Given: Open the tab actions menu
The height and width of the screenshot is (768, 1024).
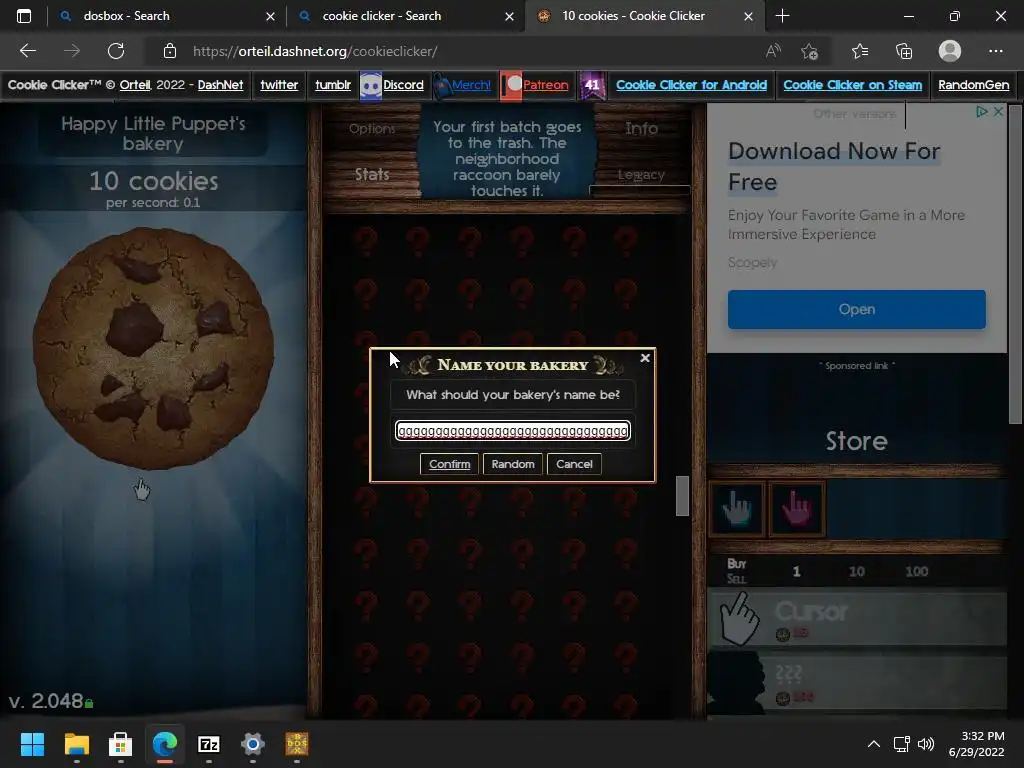Looking at the screenshot, I should [x=24, y=16].
